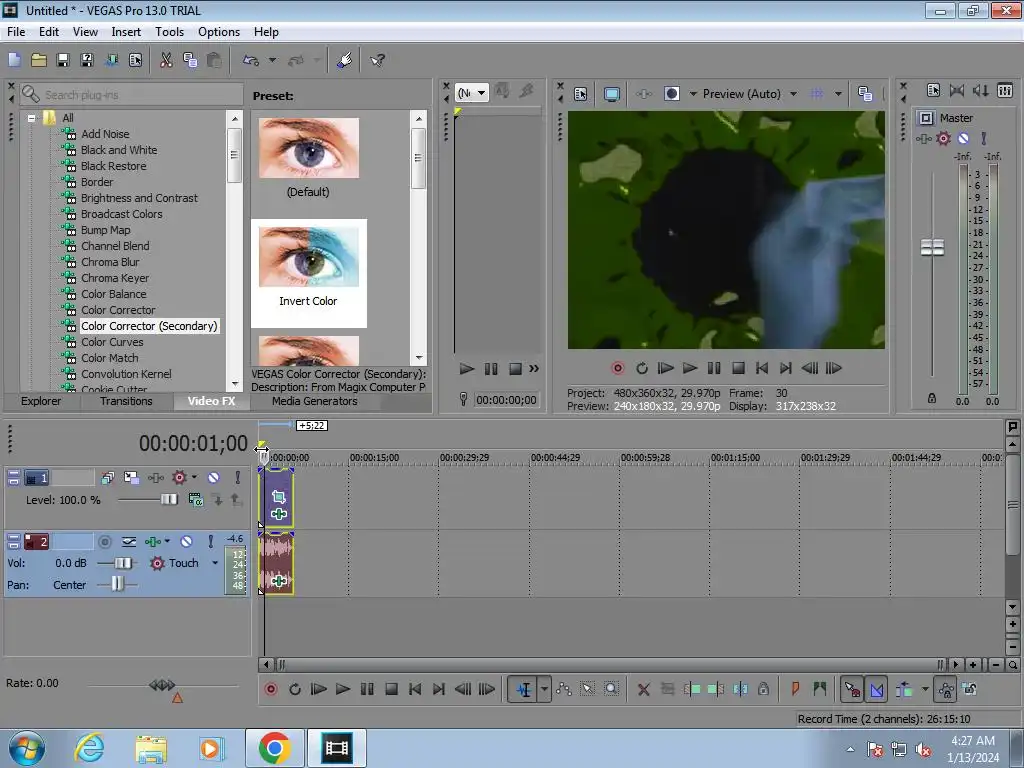Click the New Project toolbar icon

(x=14, y=60)
